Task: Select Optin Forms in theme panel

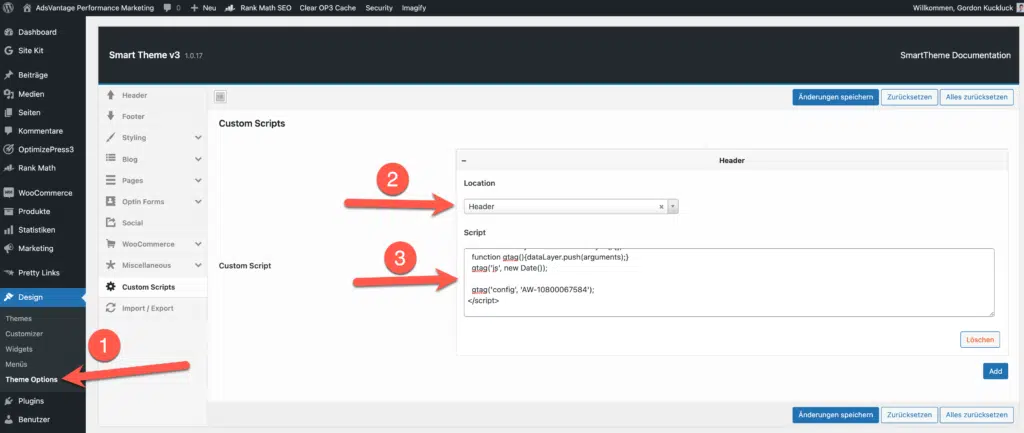Action: (143, 202)
